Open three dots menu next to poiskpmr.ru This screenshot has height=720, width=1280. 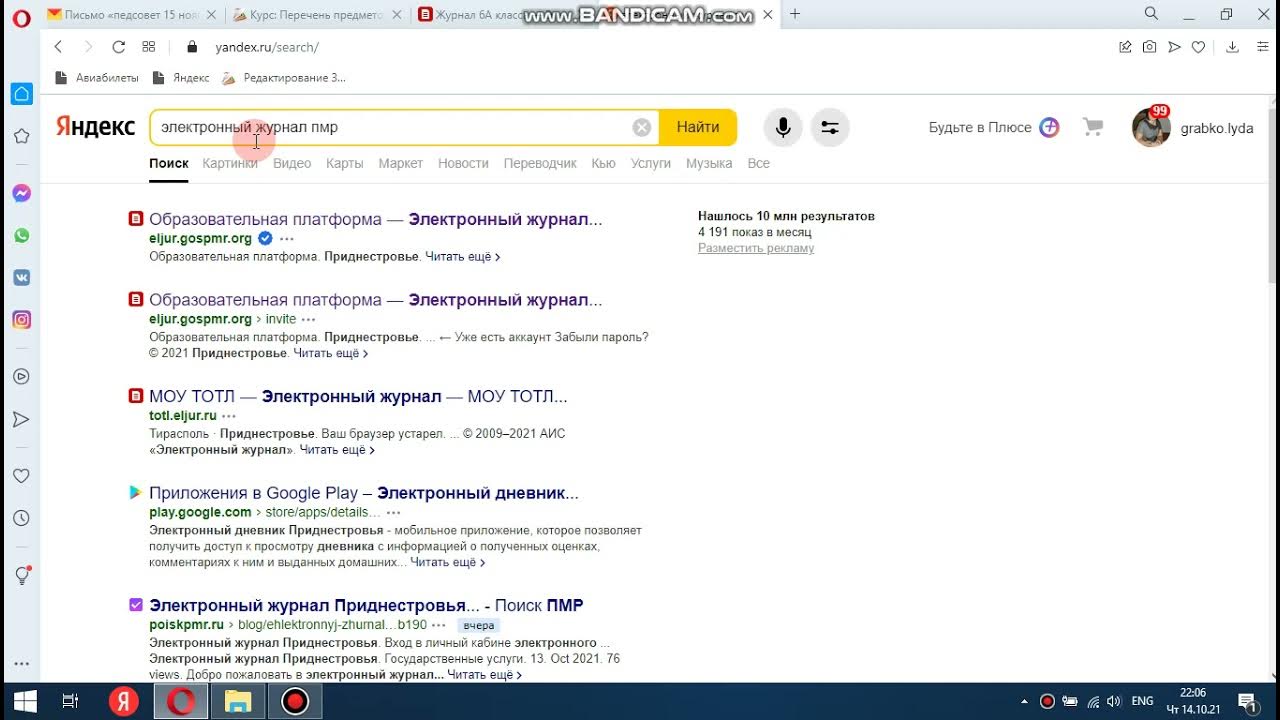pyautogui.click(x=438, y=625)
